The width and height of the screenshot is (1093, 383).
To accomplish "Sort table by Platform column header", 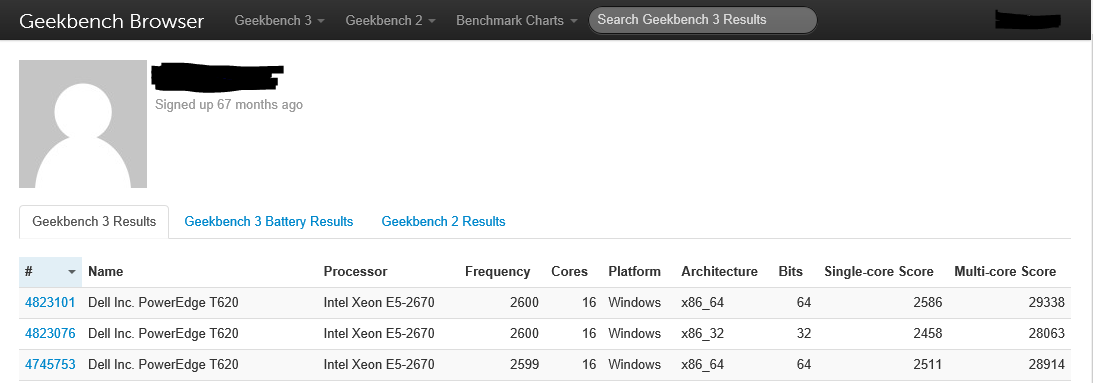I will pos(634,272).
